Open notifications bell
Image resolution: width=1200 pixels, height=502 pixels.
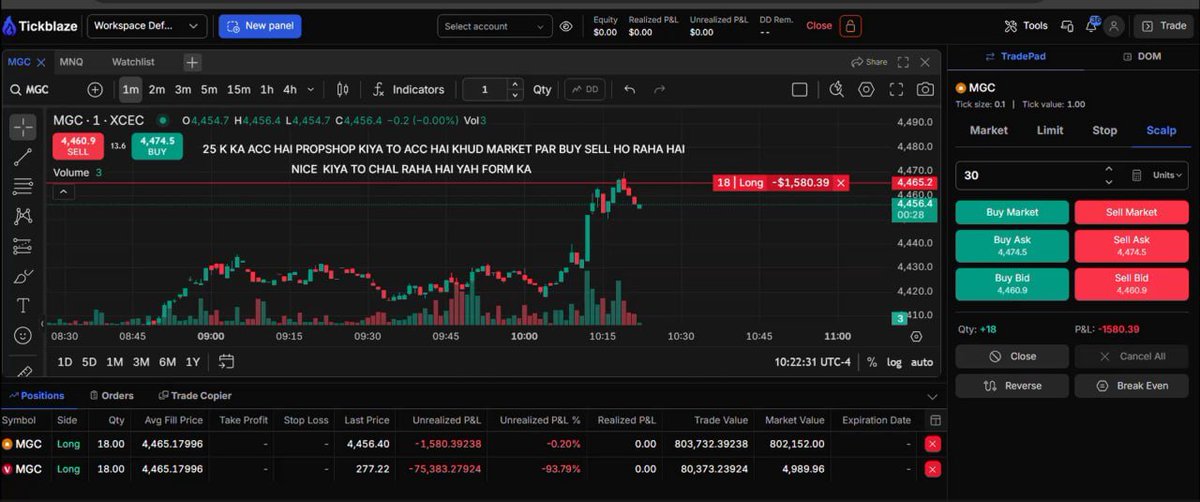(x=1091, y=26)
